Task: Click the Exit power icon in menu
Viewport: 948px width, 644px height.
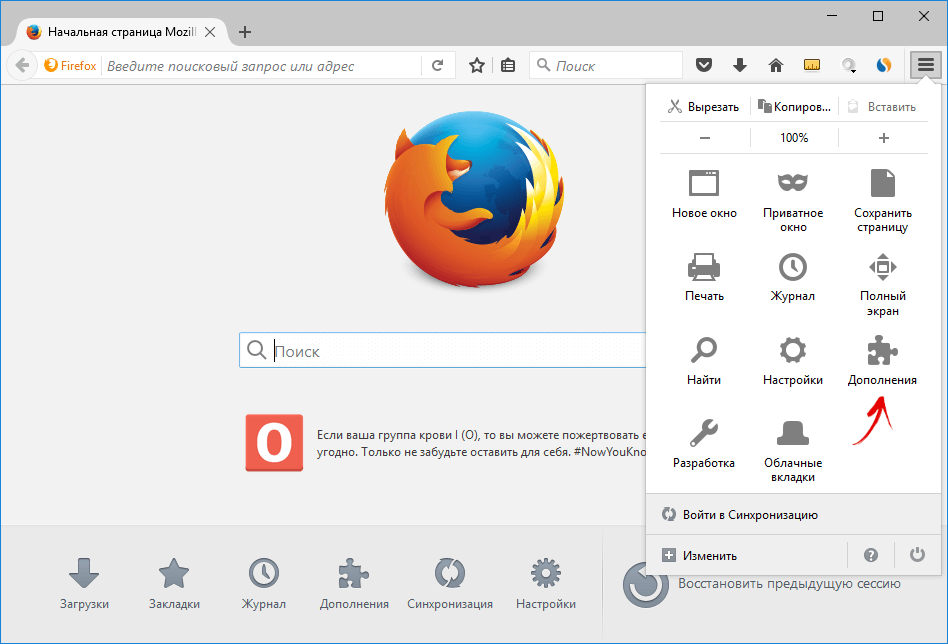Action: click(917, 555)
